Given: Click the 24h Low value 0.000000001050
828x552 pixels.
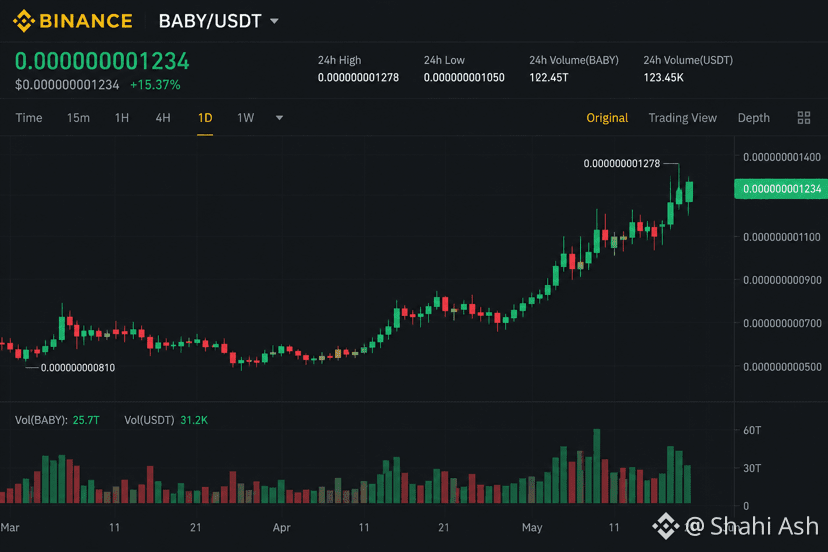Looking at the screenshot, I should point(464,78).
